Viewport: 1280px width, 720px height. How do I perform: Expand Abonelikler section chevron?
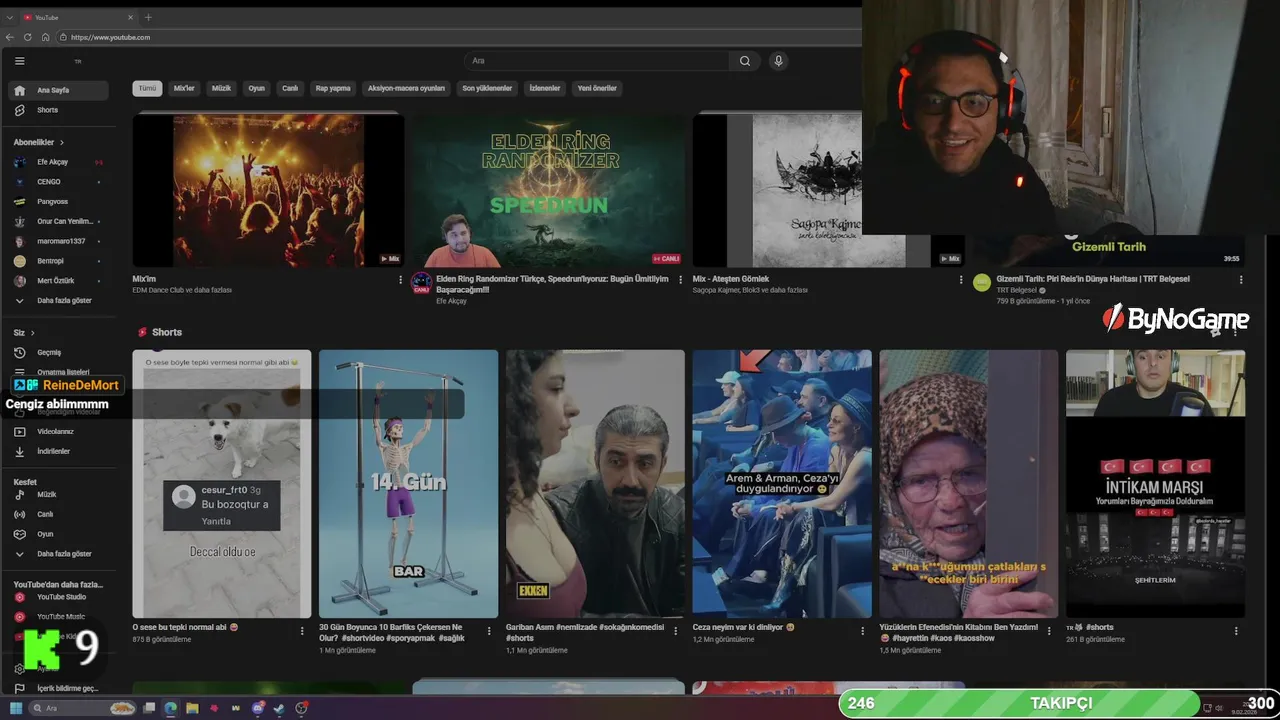[x=61, y=143]
